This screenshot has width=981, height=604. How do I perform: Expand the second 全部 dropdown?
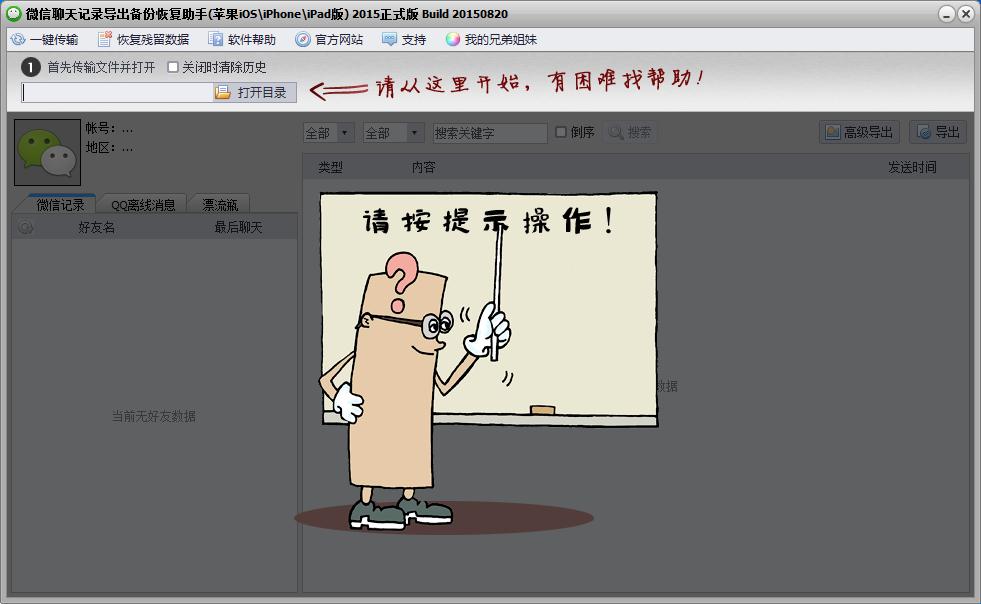[x=394, y=133]
